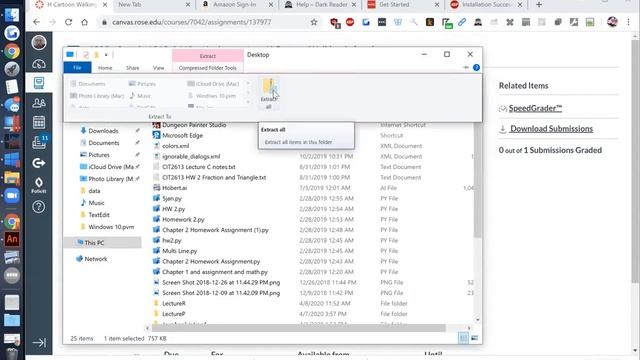
Task: Click horizontal scrollbar in file list
Action: point(298,328)
